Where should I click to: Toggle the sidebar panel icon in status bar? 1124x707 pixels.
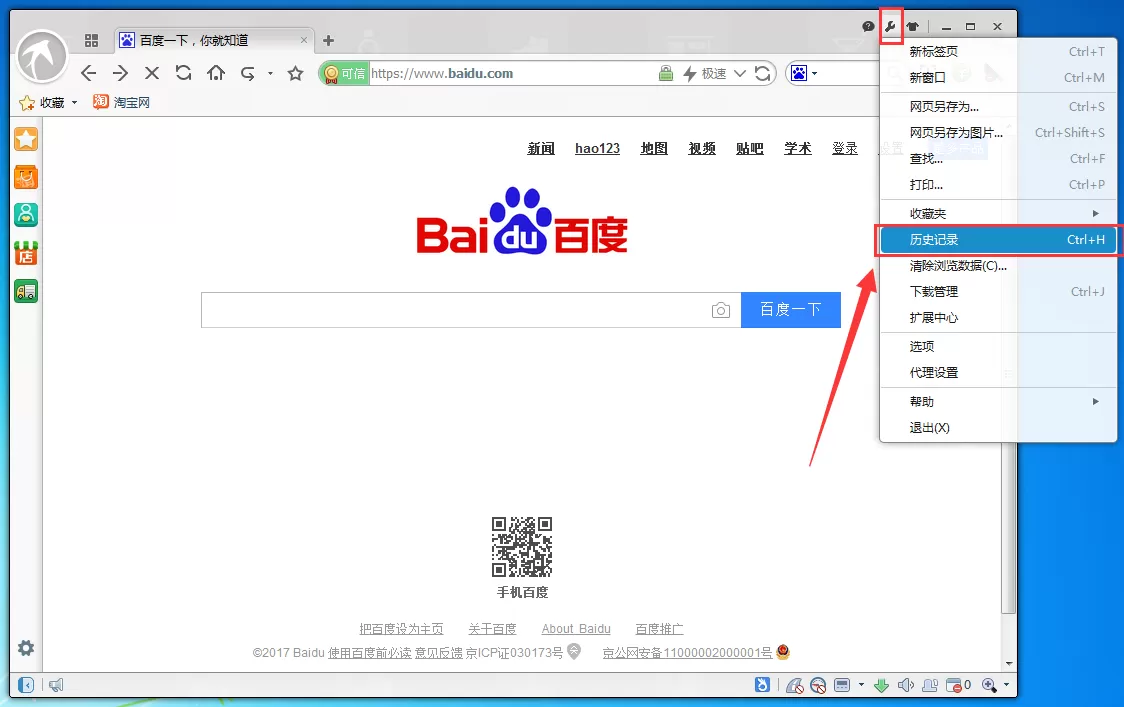point(26,685)
